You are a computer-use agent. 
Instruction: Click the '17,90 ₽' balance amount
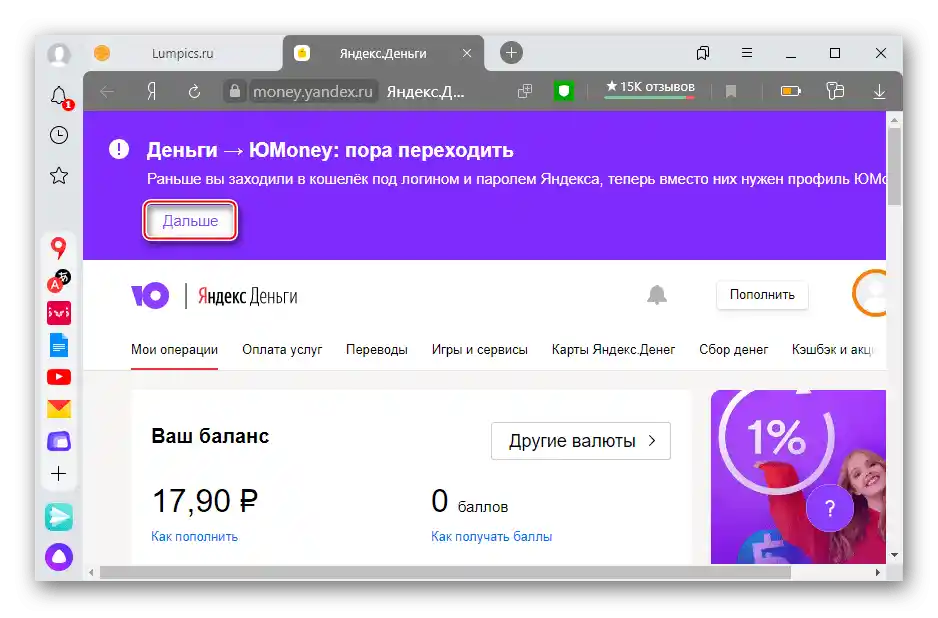[205, 501]
